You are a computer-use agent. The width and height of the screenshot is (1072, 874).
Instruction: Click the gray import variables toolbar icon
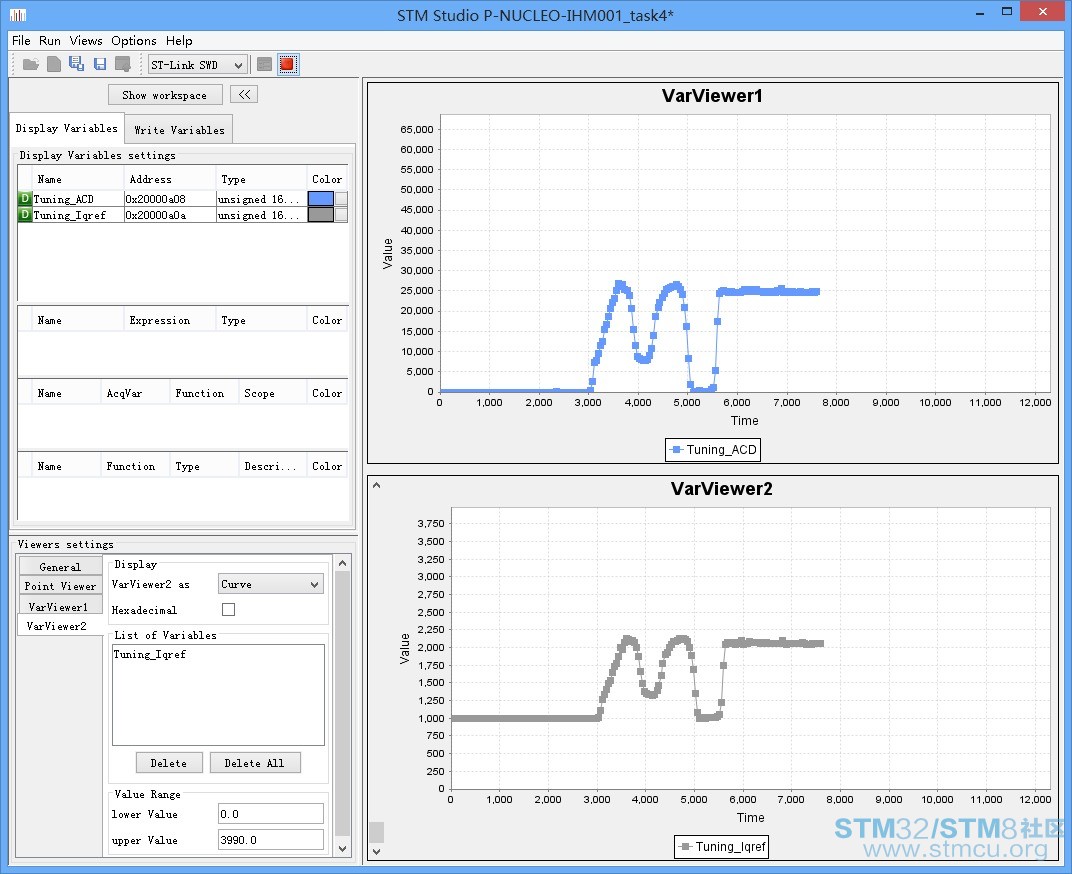(123, 64)
